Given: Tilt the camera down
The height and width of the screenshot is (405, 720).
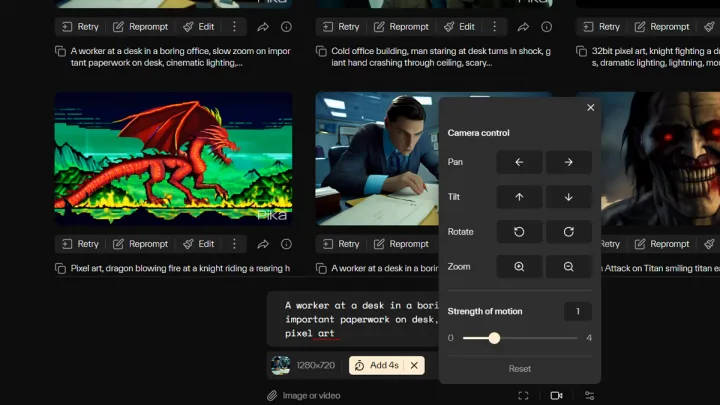Looking at the screenshot, I should [x=568, y=197].
